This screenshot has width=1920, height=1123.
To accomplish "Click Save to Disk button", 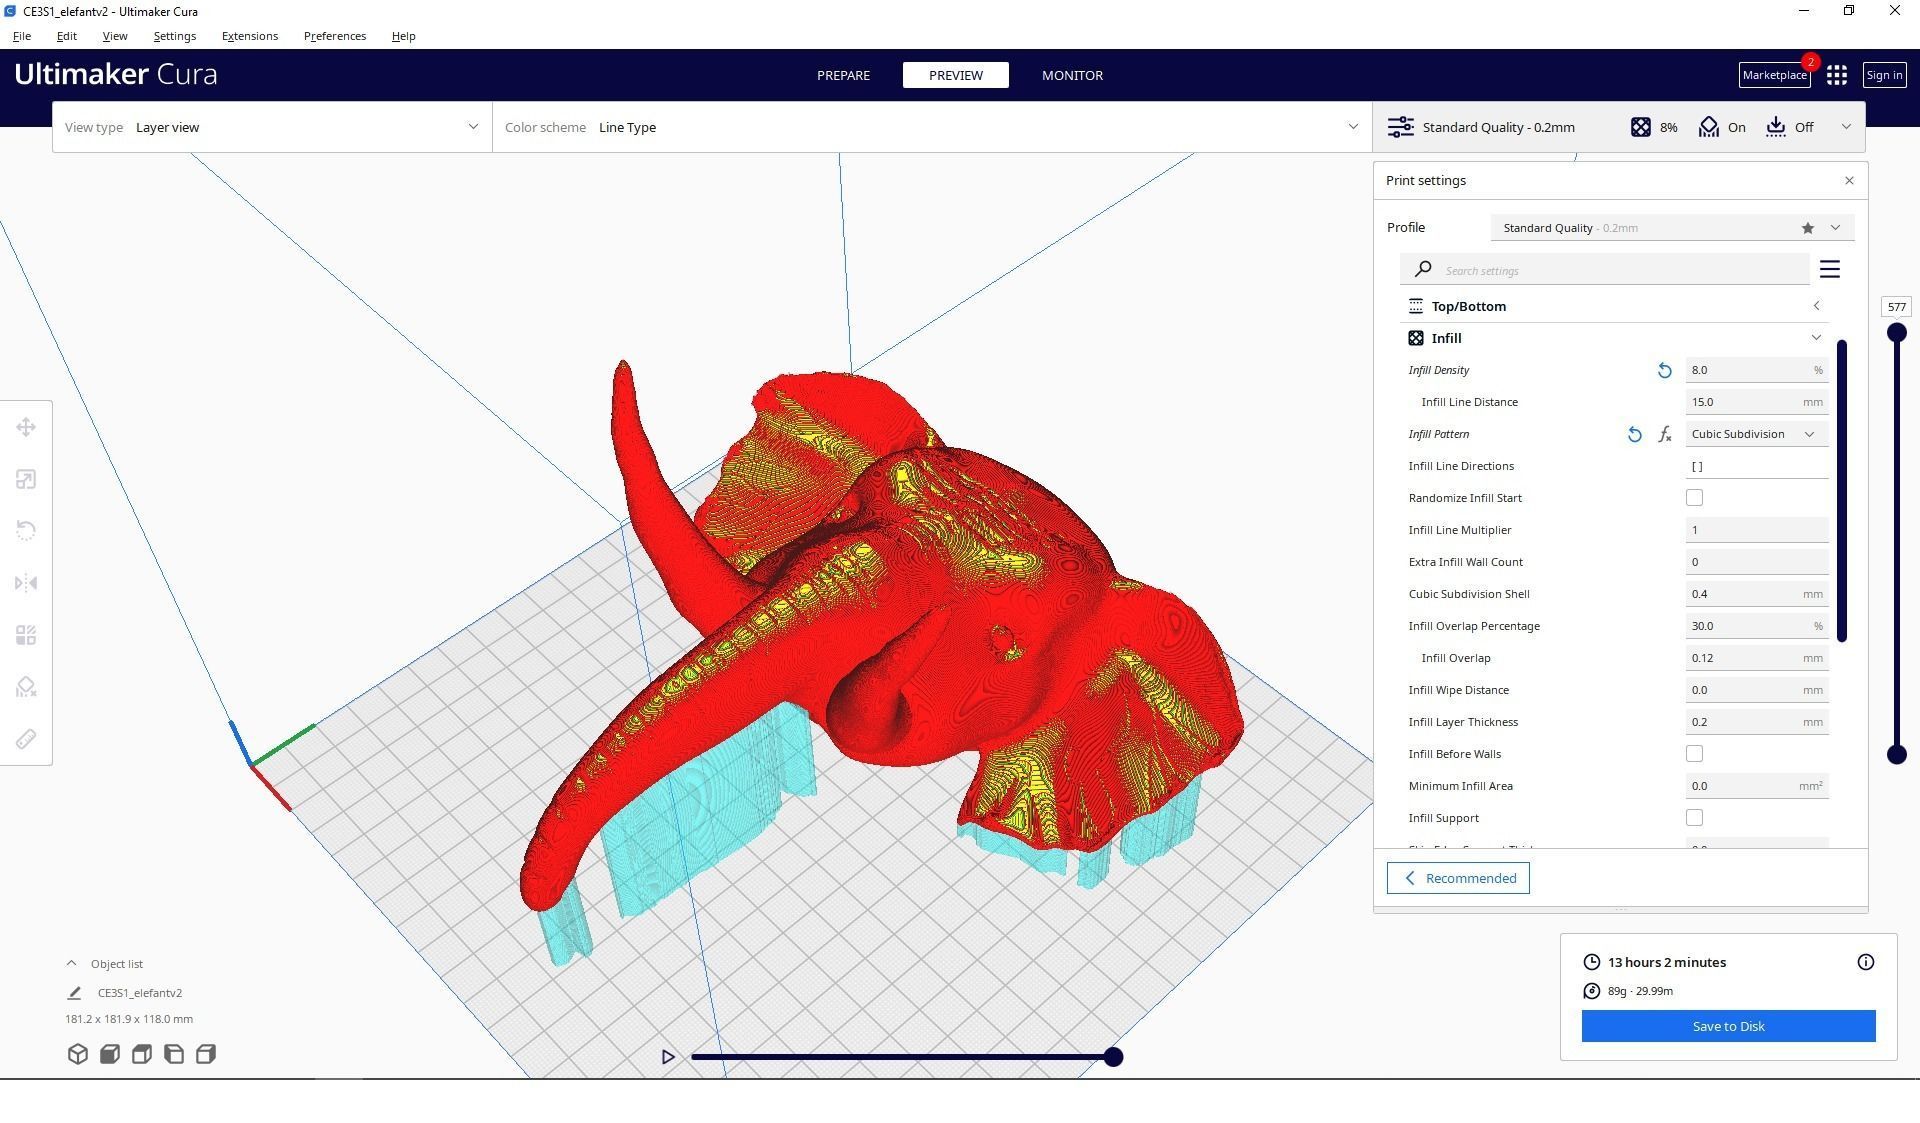I will 1728,1026.
